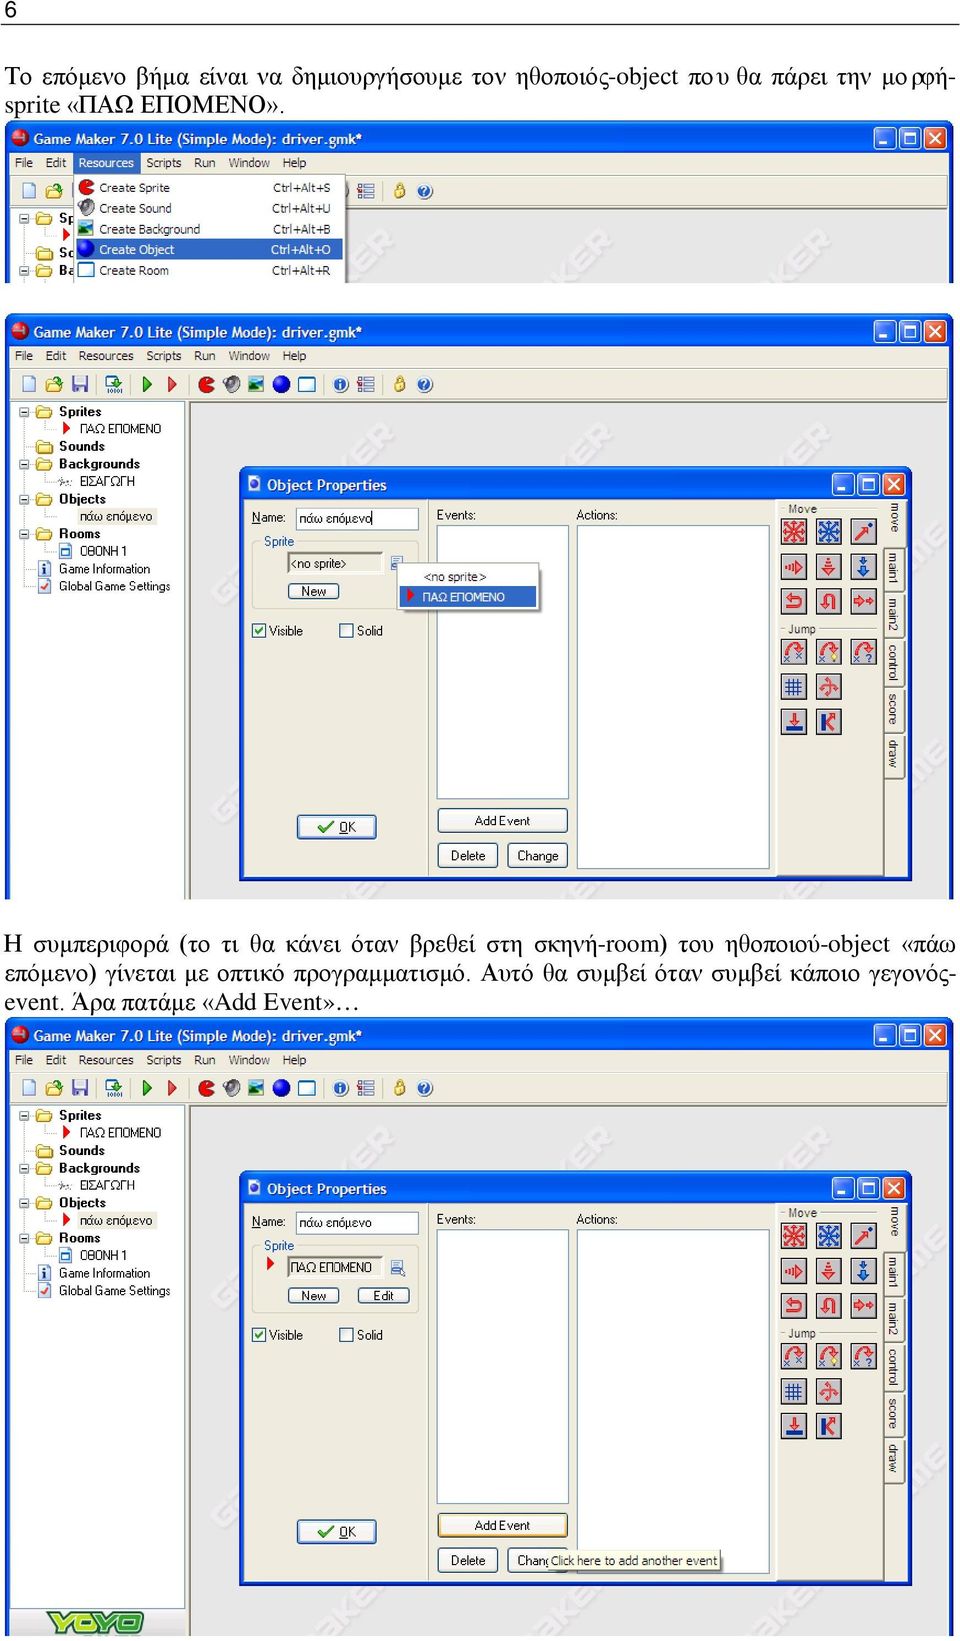
Task: Switch to main1 tab in the sprite-list dialog
Action: pyautogui.click(x=893, y=569)
